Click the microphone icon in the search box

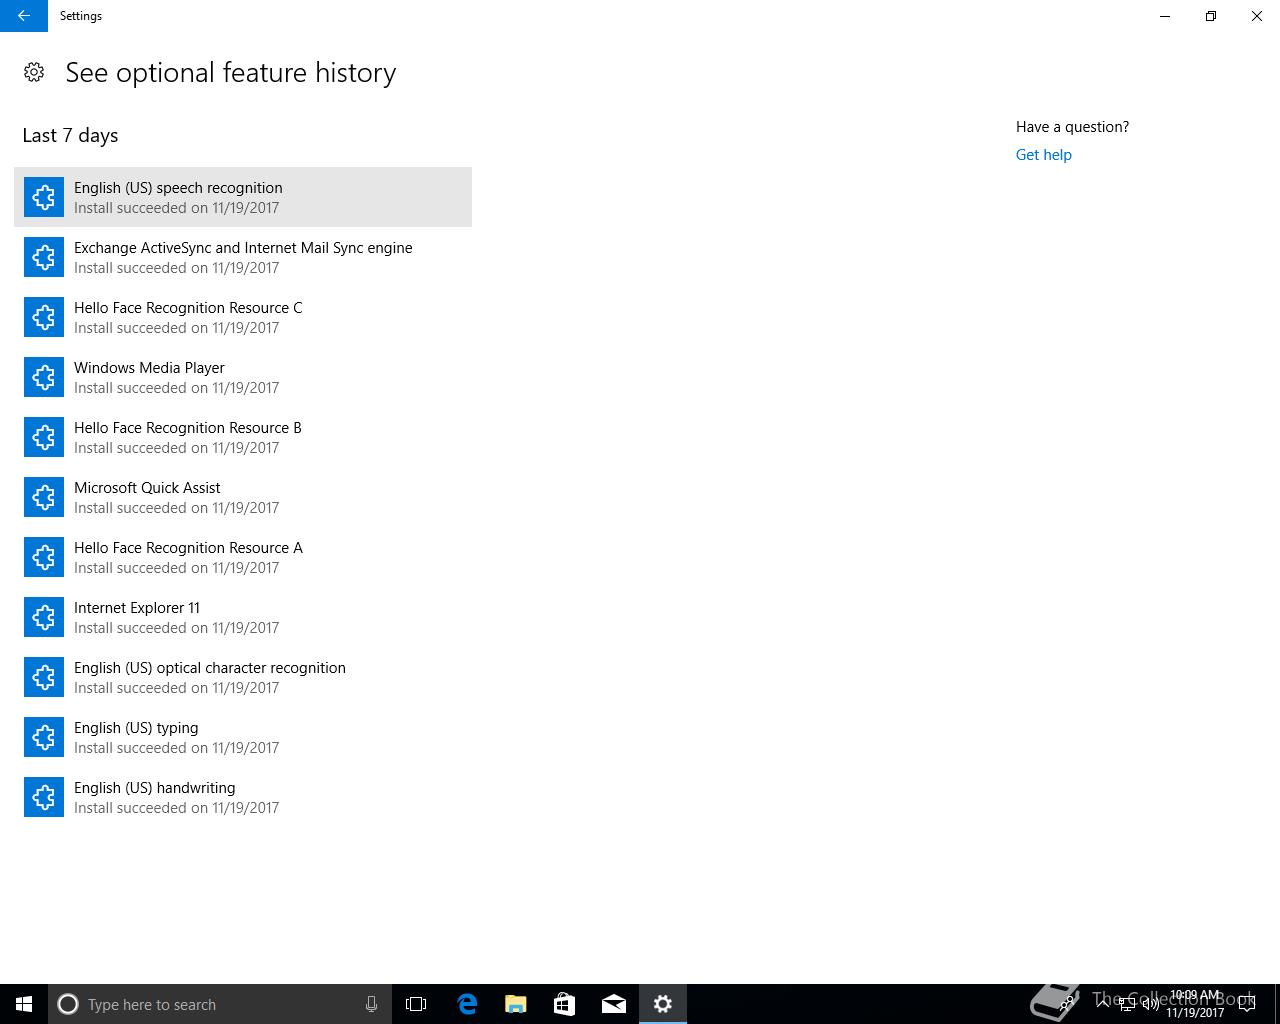coord(371,1004)
